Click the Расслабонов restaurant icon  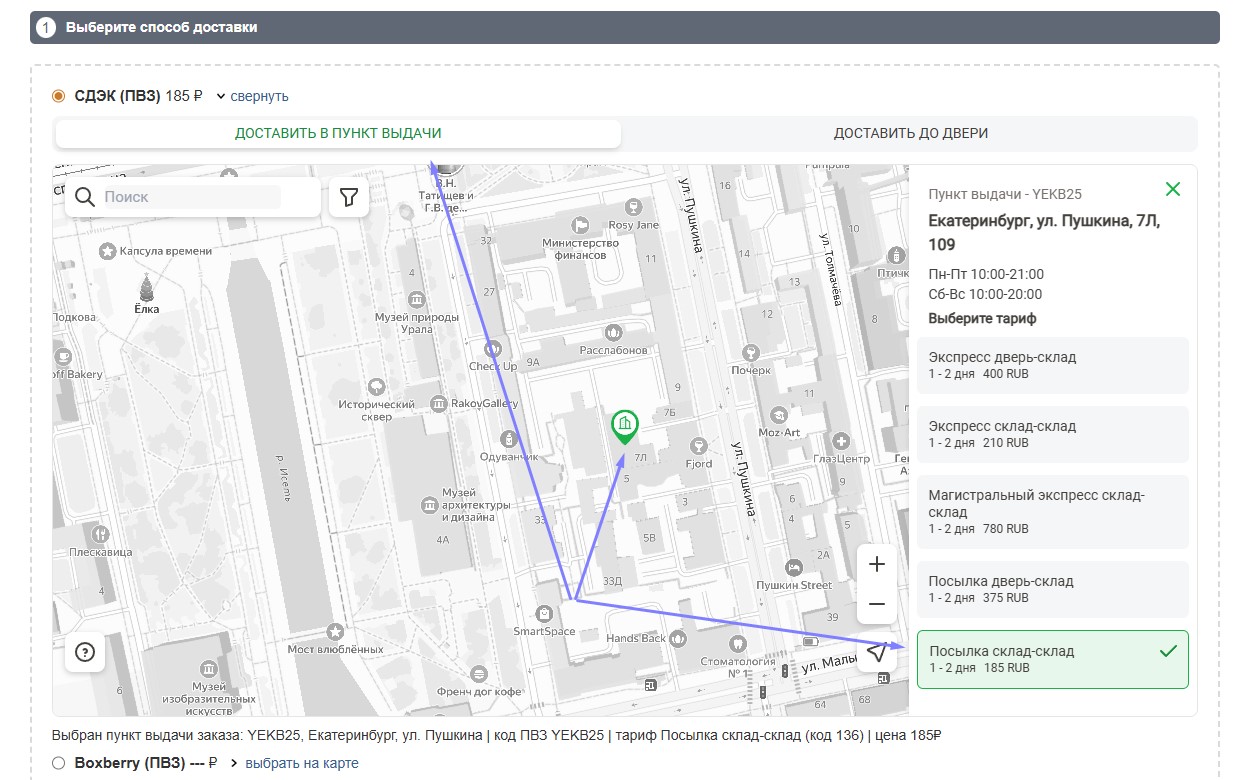tap(612, 331)
